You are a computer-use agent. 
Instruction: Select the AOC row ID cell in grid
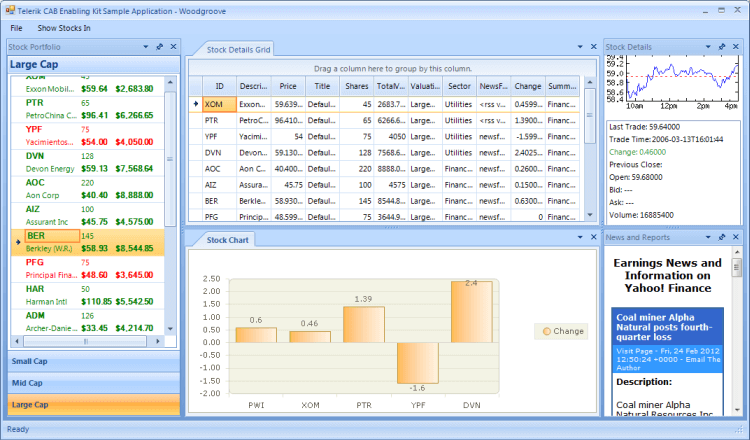click(220, 169)
